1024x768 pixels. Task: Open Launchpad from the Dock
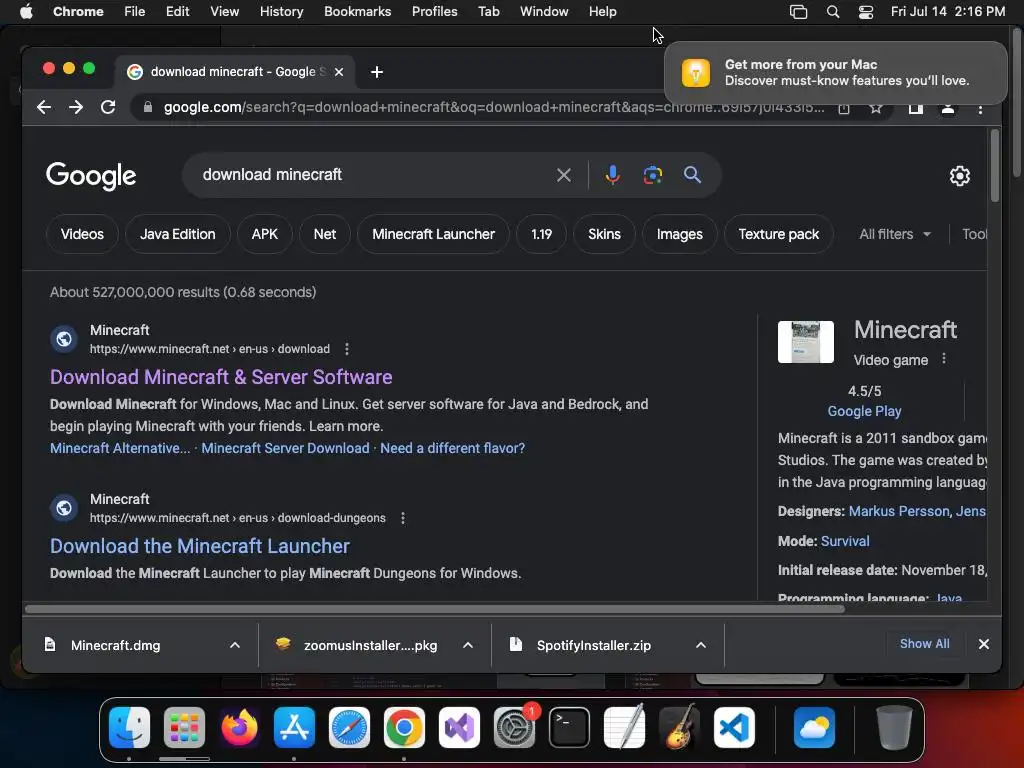184,727
